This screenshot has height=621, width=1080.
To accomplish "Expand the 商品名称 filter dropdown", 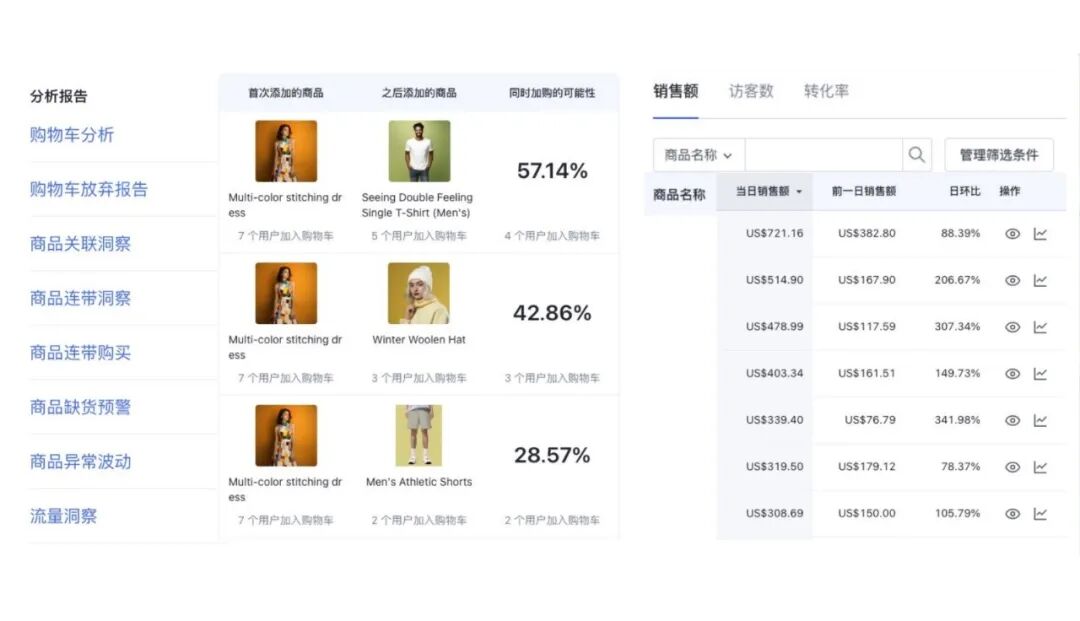I will tap(698, 155).
